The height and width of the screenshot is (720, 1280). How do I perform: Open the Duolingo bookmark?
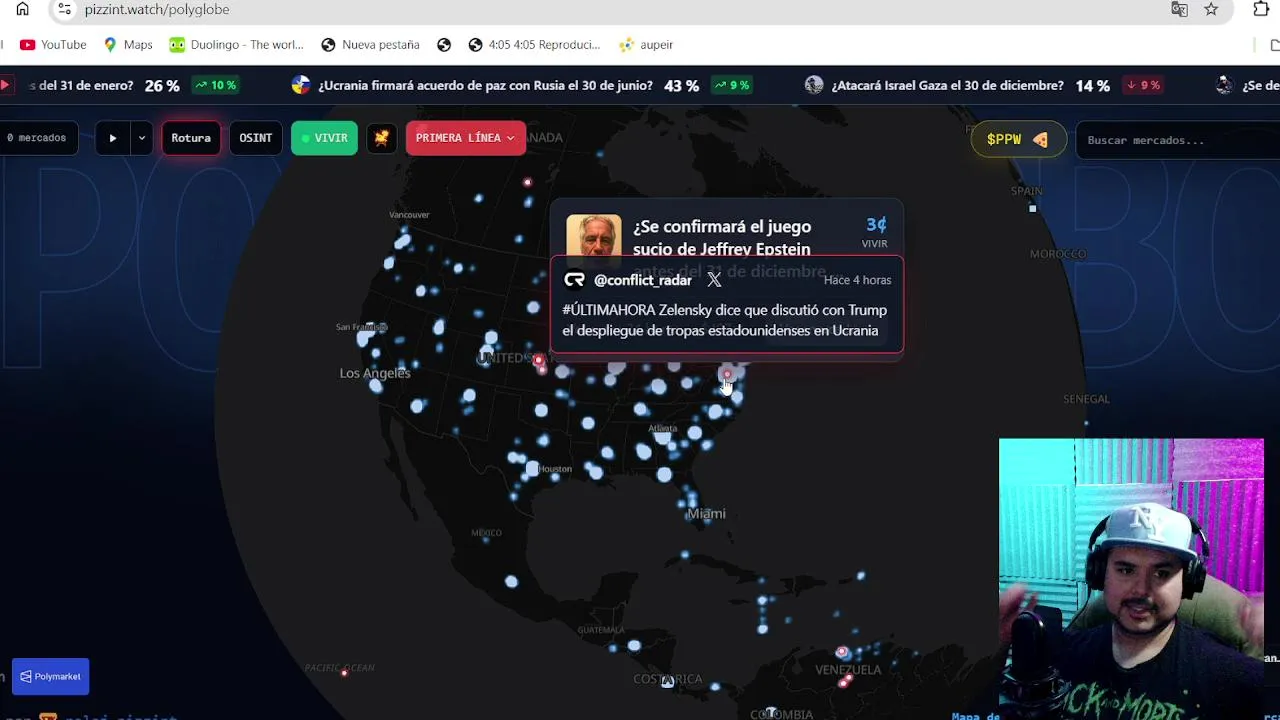click(x=236, y=45)
